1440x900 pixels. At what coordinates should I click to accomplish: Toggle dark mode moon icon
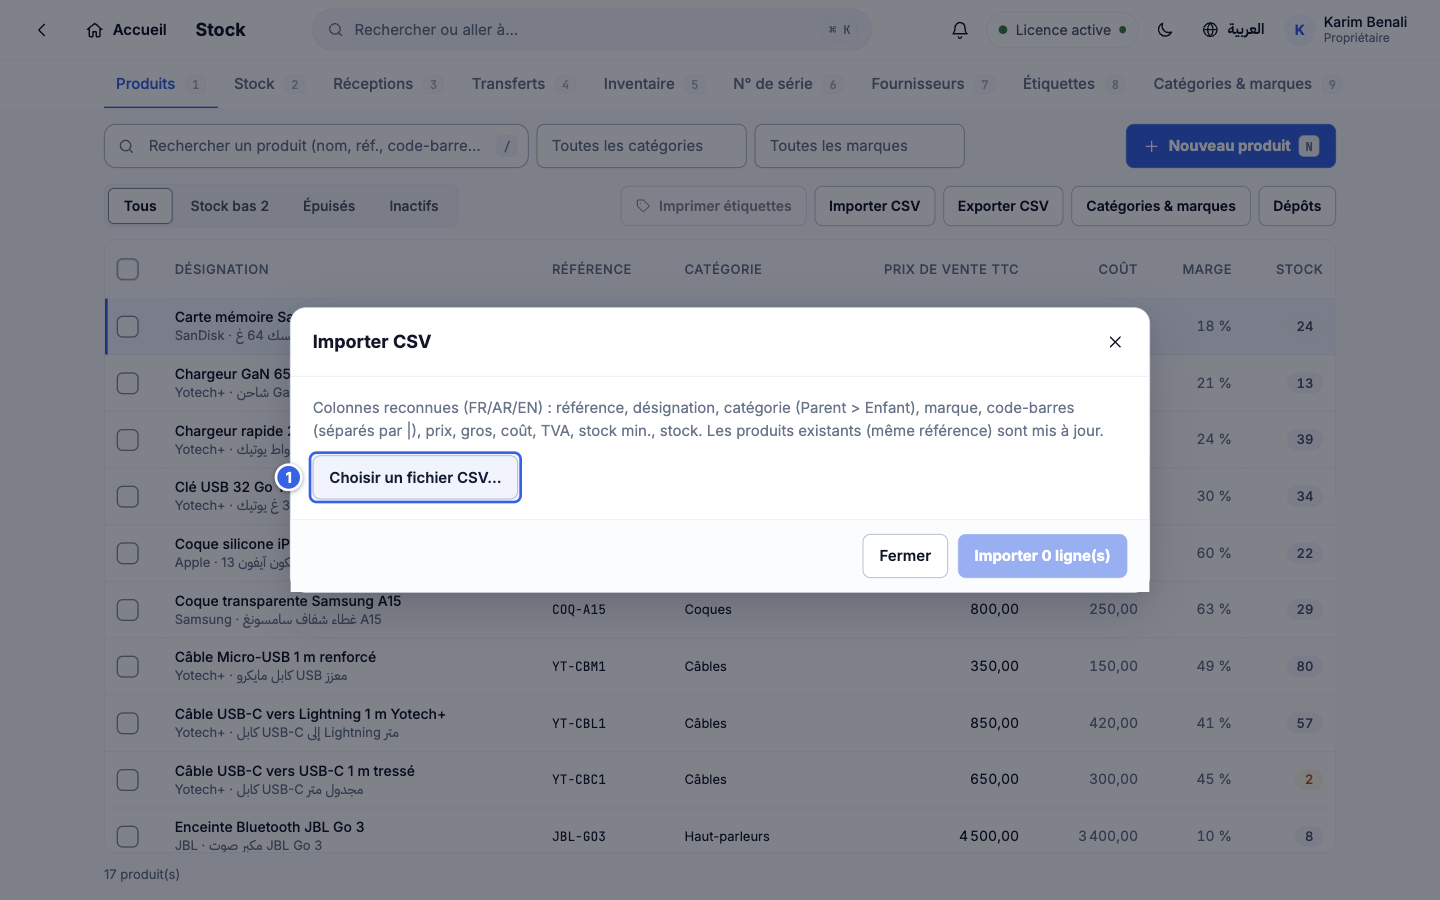click(1165, 30)
